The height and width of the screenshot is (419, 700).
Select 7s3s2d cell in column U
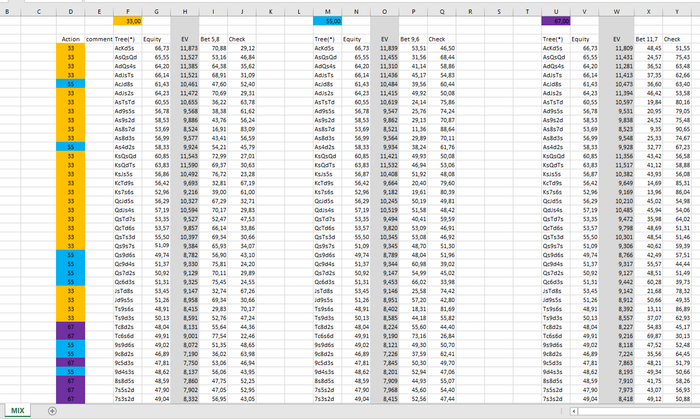point(556,398)
